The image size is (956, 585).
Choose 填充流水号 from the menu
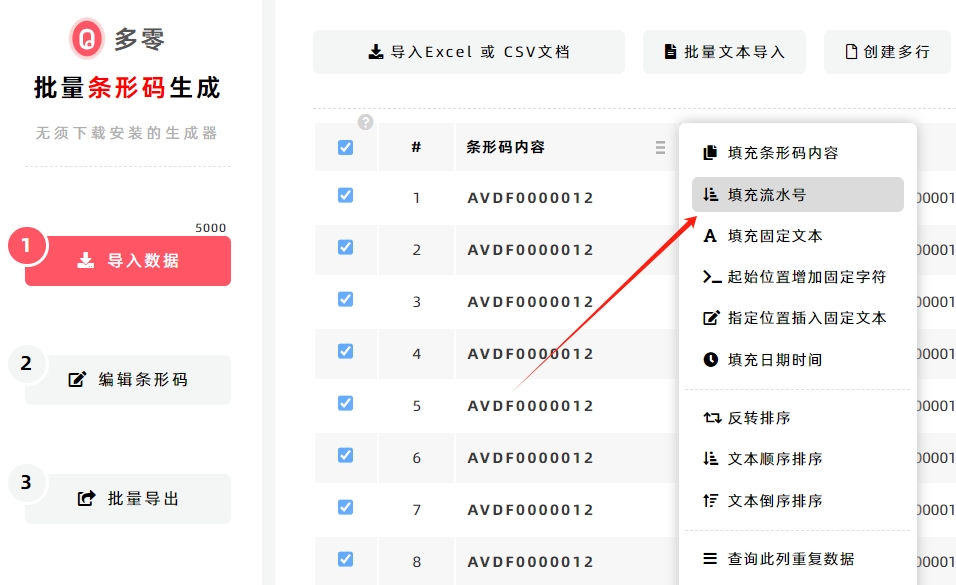point(797,195)
